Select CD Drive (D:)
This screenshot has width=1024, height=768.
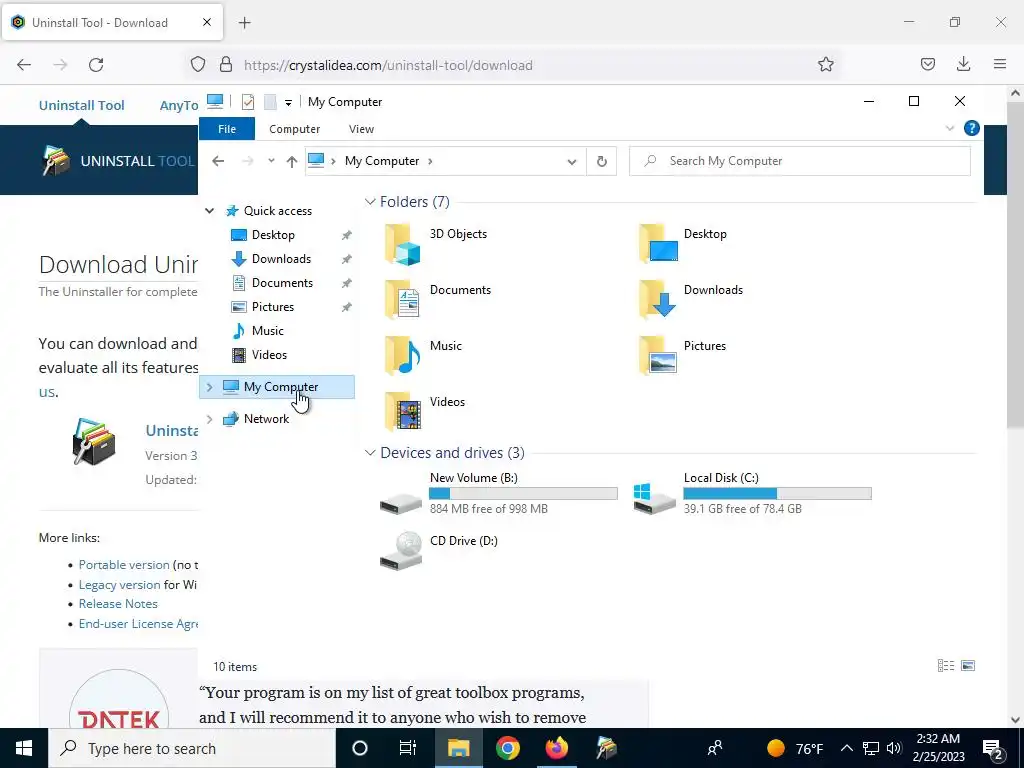pos(439,550)
